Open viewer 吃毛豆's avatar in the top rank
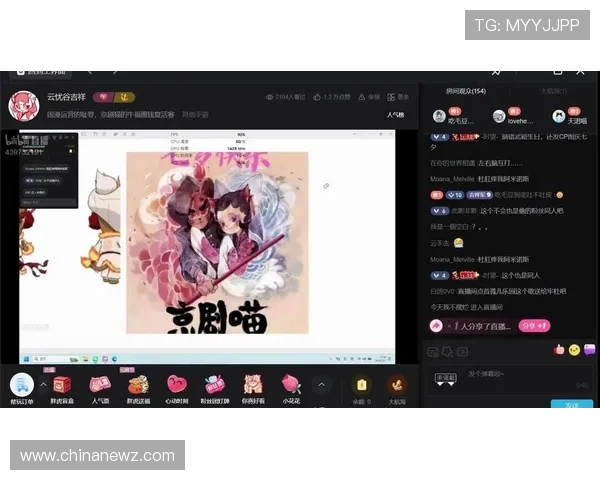This screenshot has height=480, width=600. (x=439, y=116)
